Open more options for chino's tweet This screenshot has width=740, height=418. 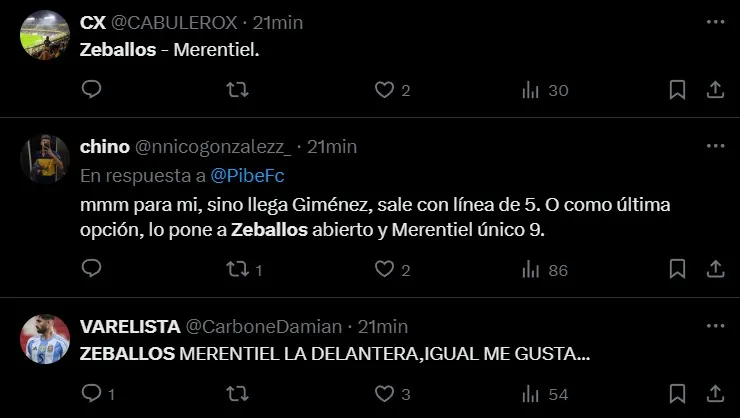pyautogui.click(x=715, y=146)
